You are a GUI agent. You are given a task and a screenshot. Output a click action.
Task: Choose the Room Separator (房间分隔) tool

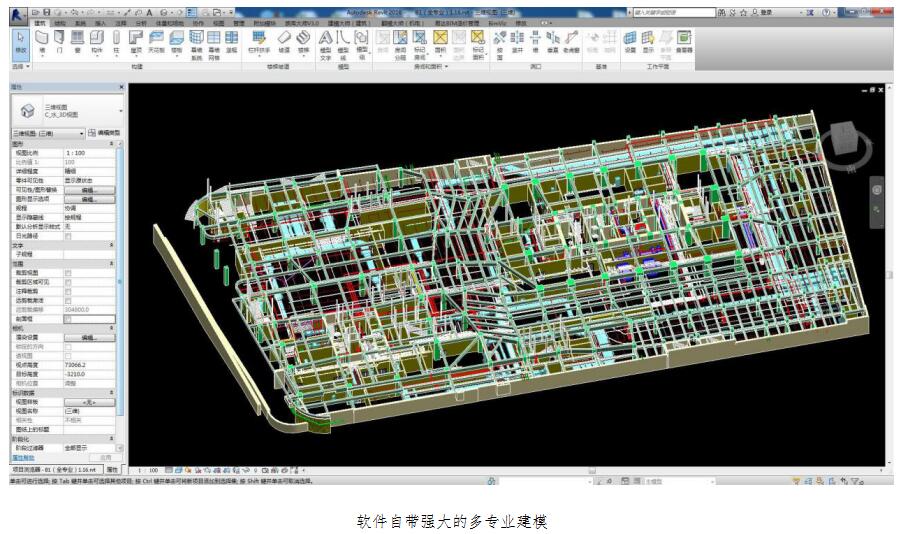point(401,45)
